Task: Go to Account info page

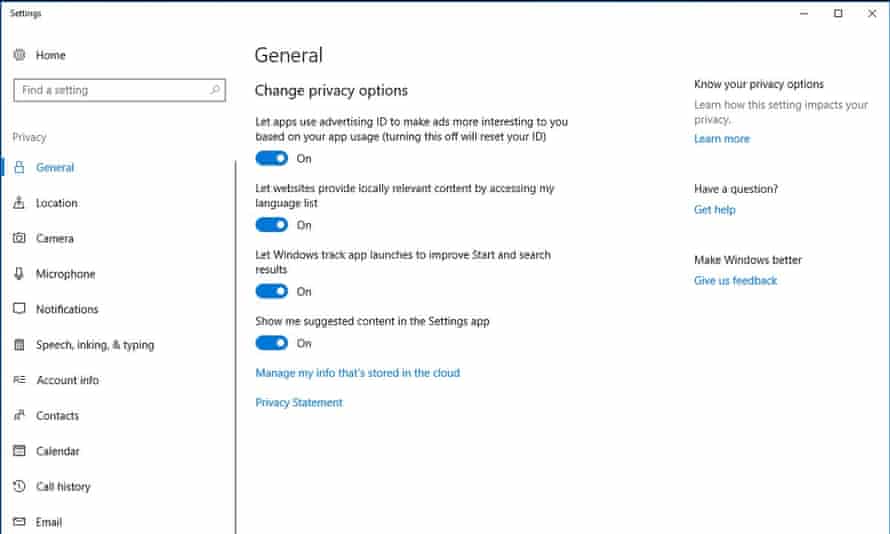Action: [67, 380]
